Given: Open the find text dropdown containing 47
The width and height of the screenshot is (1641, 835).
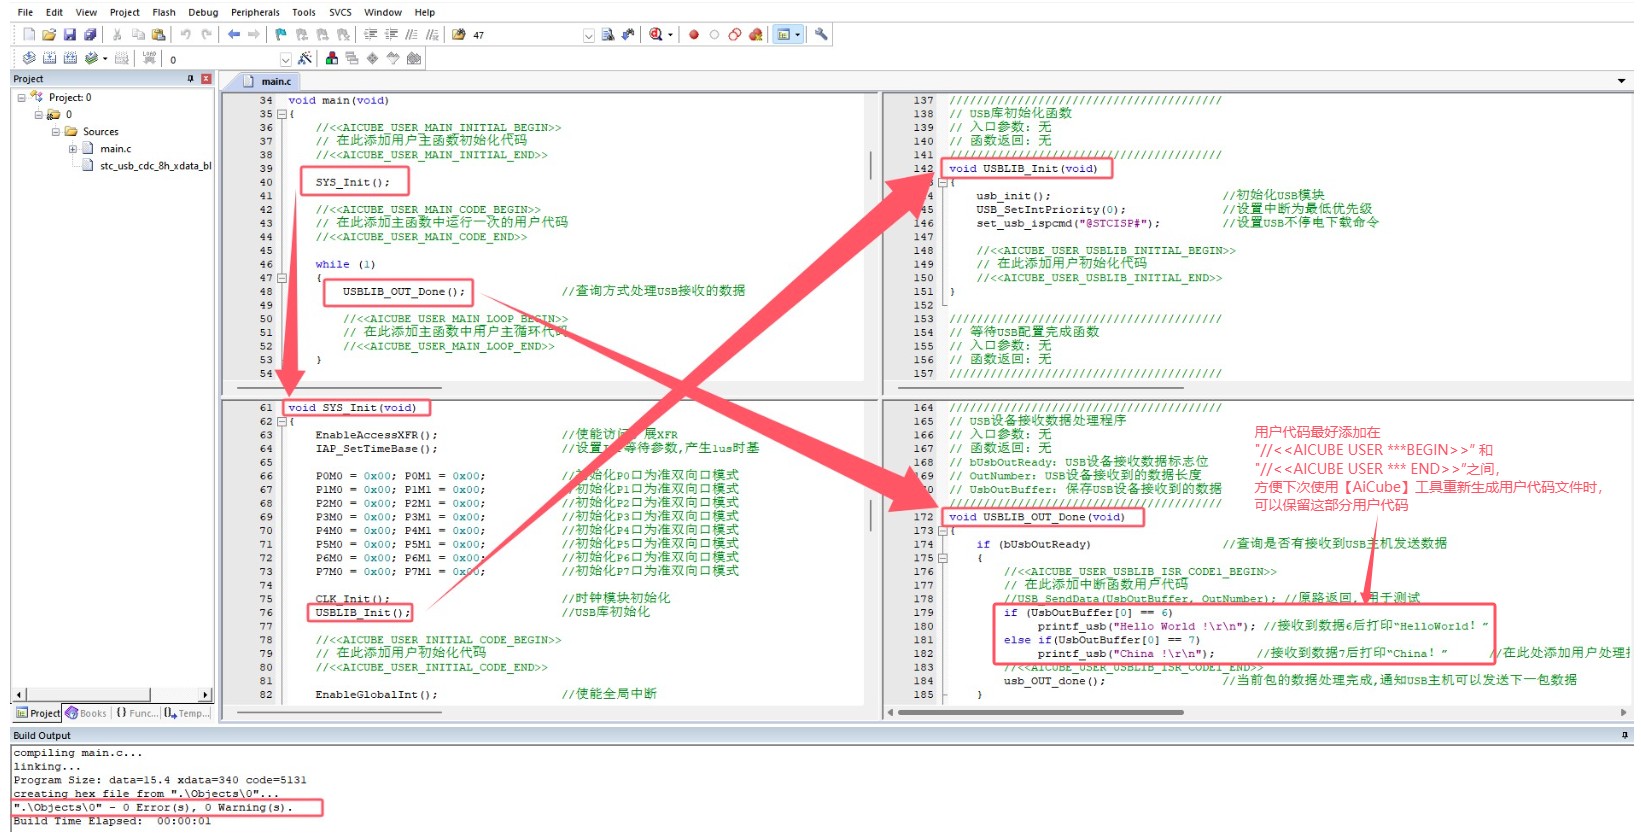Looking at the screenshot, I should coord(588,35).
